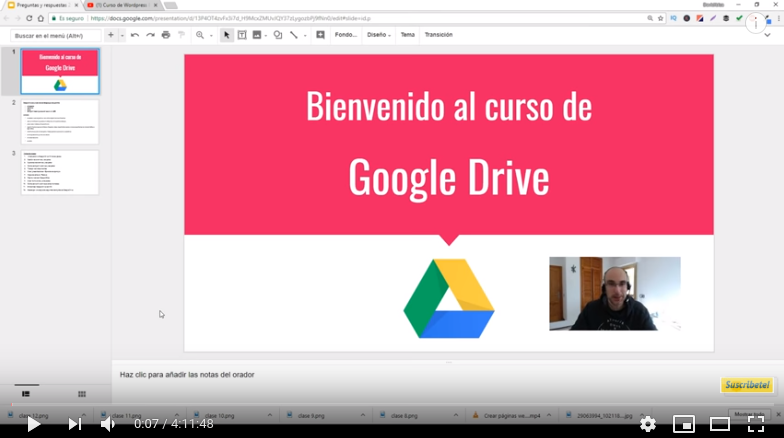Mute the video volume
Image resolution: width=784 pixels, height=438 pixels.
click(108, 424)
